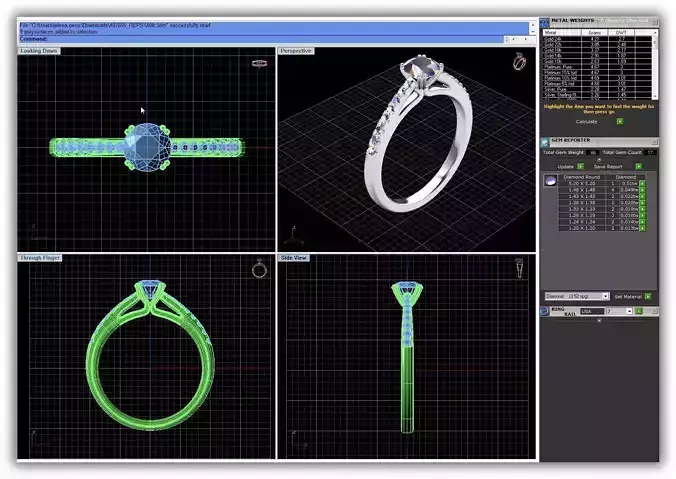Viewport: 676px width, 479px height.
Task: Click the green Update go button
Action: click(581, 166)
